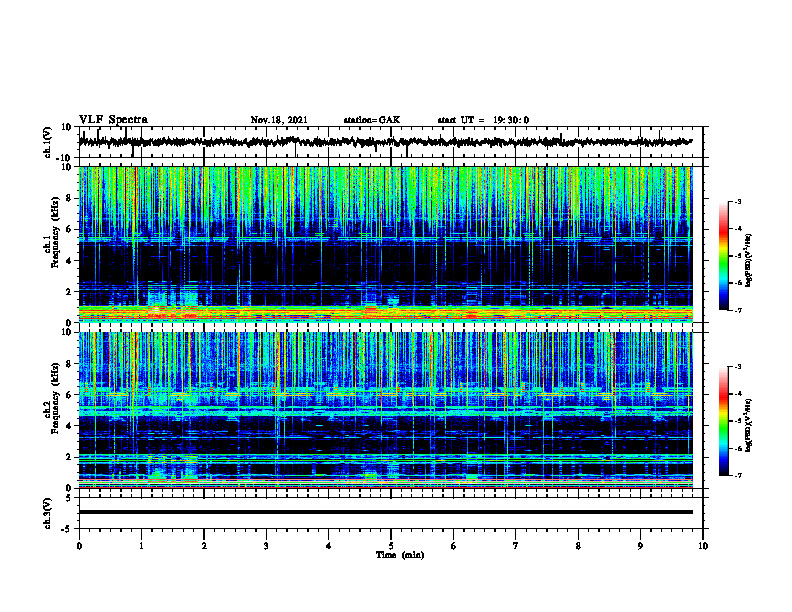Click the ch.1 voltage waveform trace

coord(385,142)
